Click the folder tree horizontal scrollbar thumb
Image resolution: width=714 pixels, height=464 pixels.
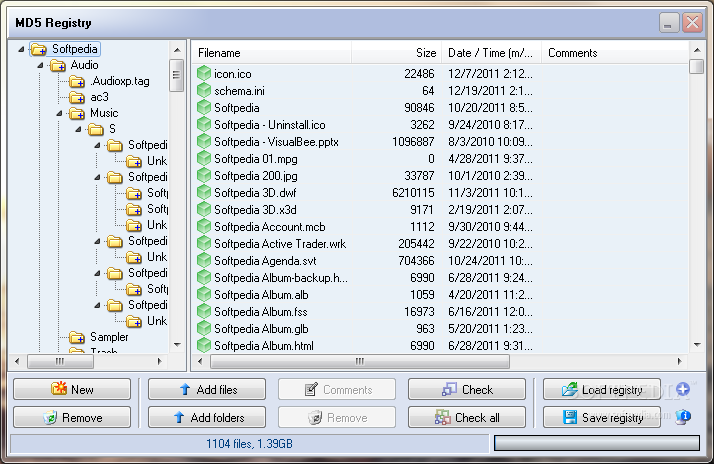point(60,362)
